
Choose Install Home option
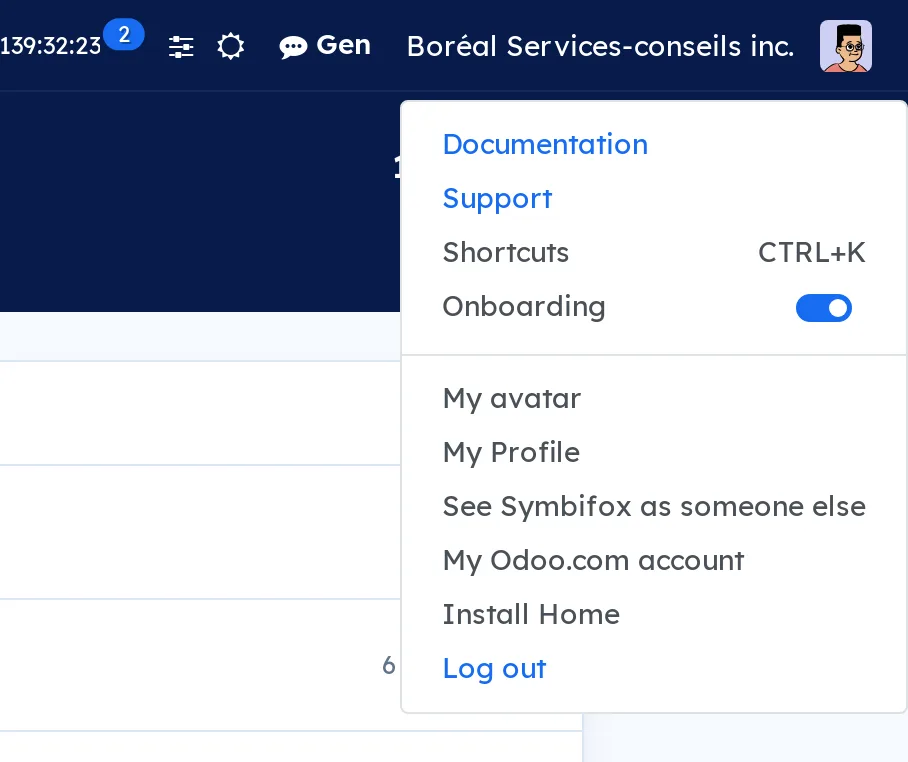[x=531, y=614]
